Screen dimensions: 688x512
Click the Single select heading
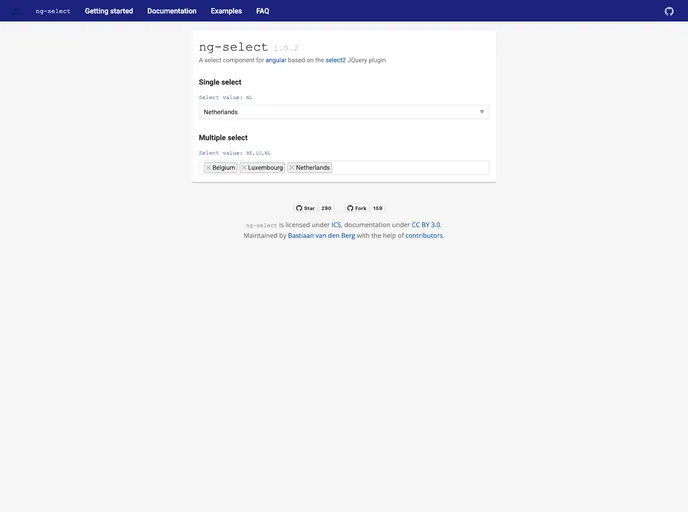(x=220, y=82)
